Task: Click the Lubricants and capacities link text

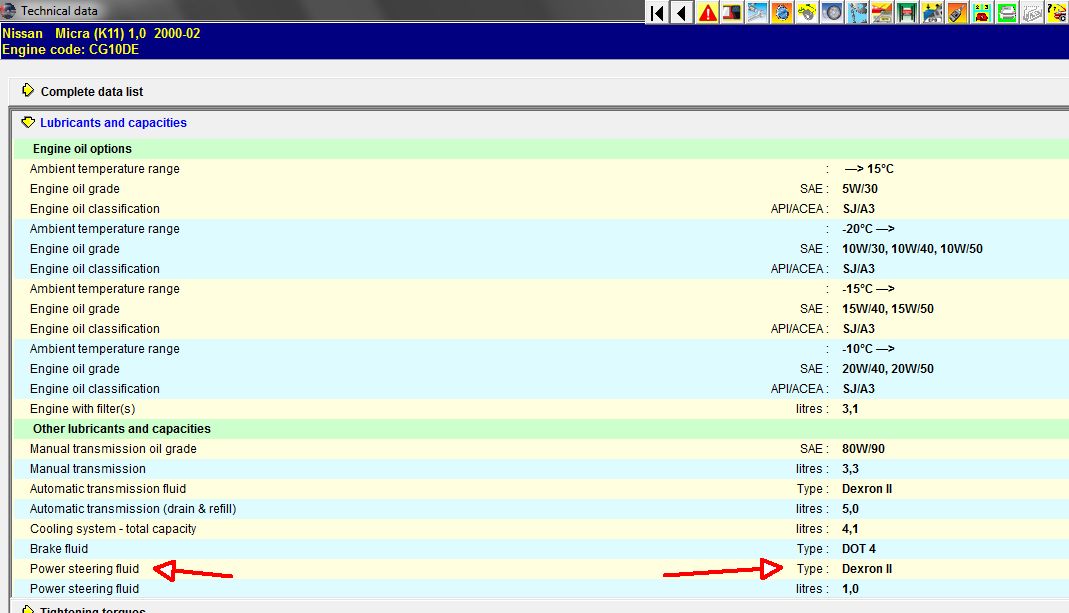Action: tap(113, 123)
